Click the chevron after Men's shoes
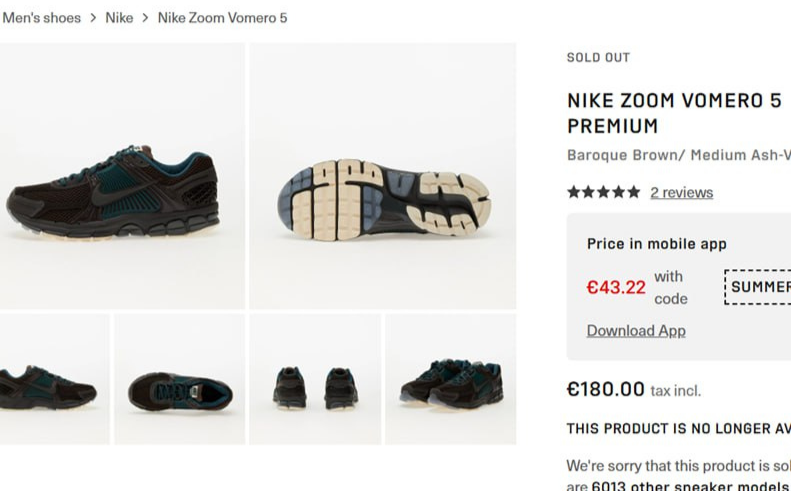 pos(93,18)
